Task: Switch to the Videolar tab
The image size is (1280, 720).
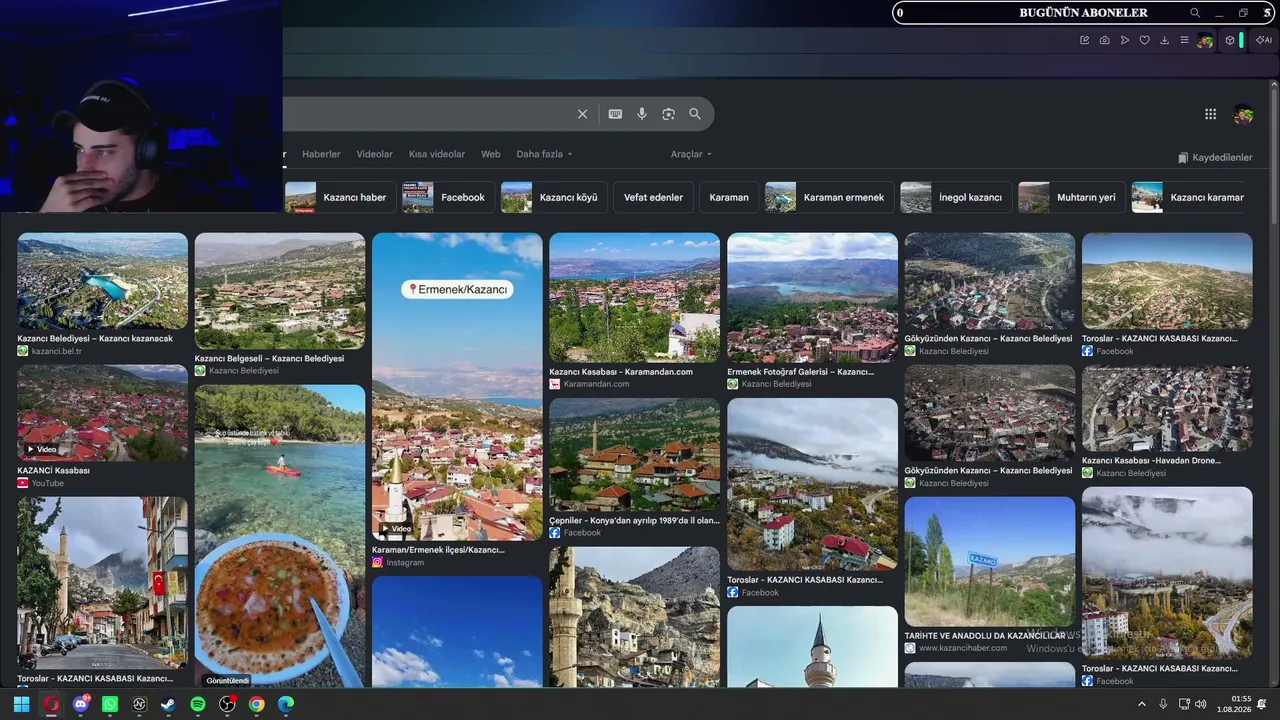Action: point(375,154)
